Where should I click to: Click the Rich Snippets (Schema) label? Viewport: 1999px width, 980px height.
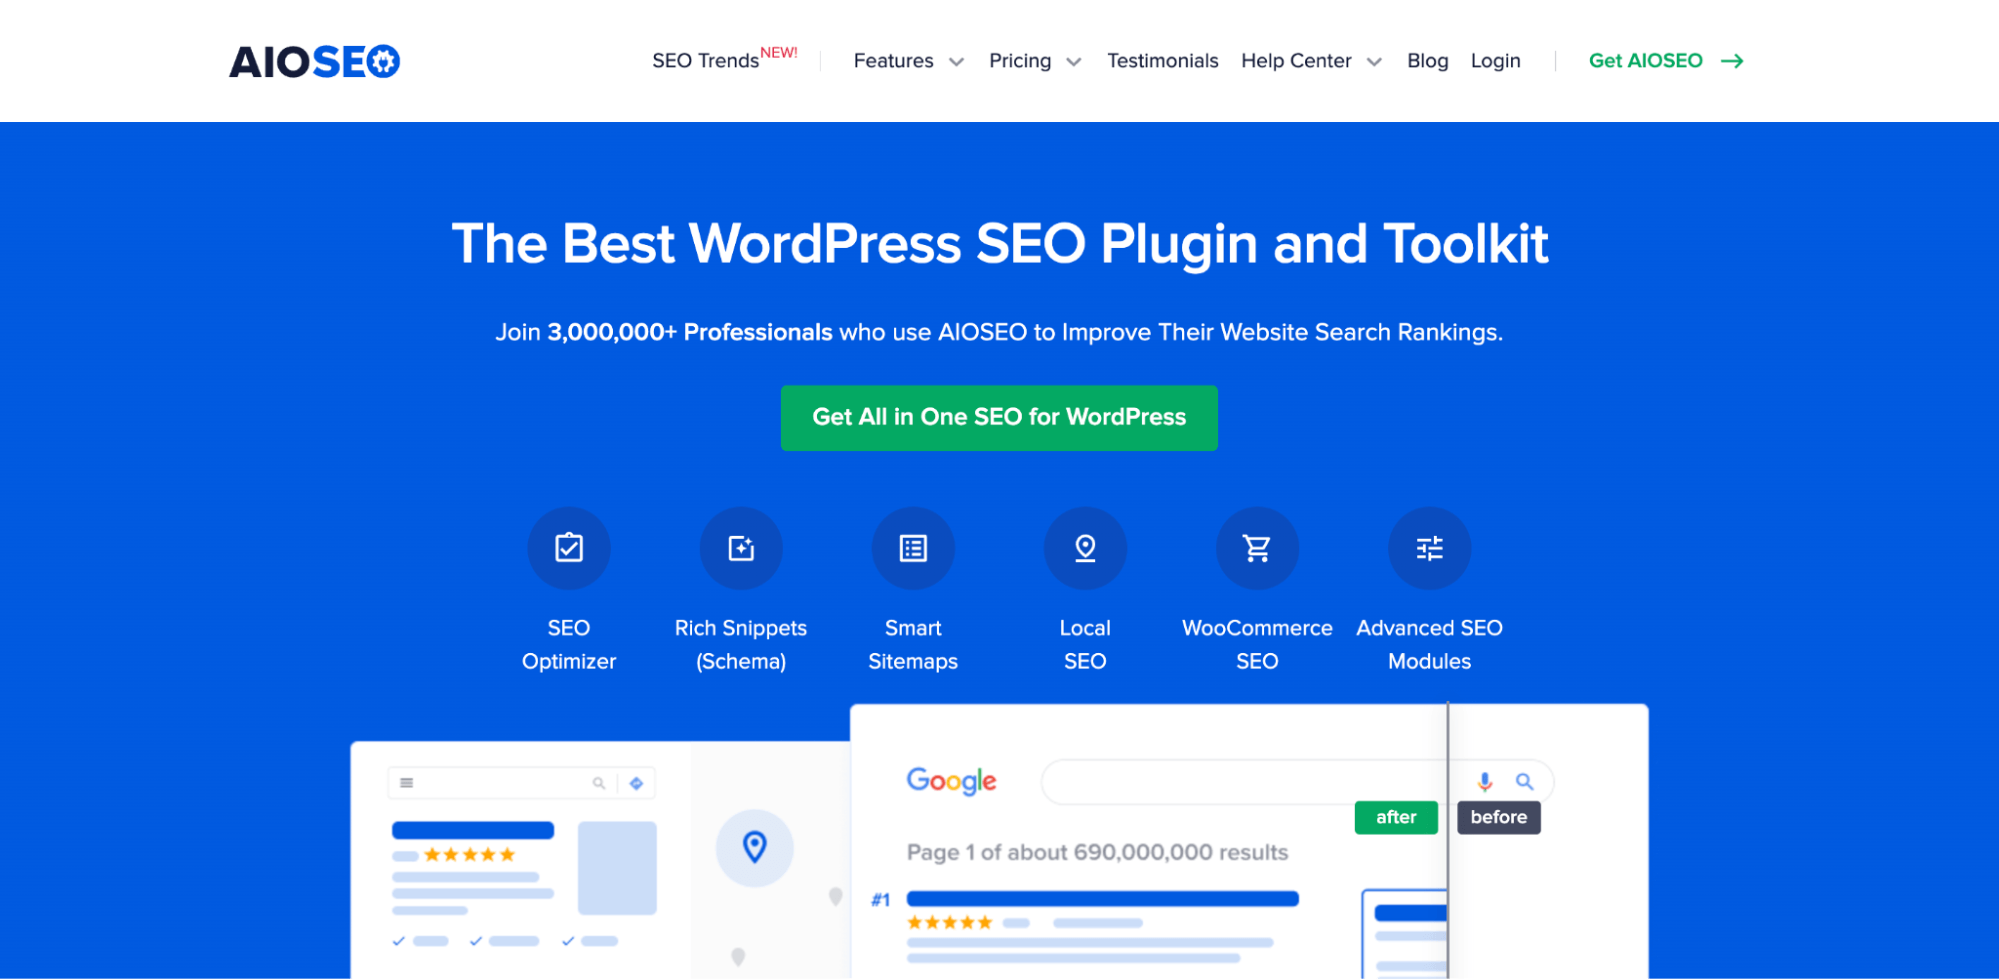coord(741,644)
